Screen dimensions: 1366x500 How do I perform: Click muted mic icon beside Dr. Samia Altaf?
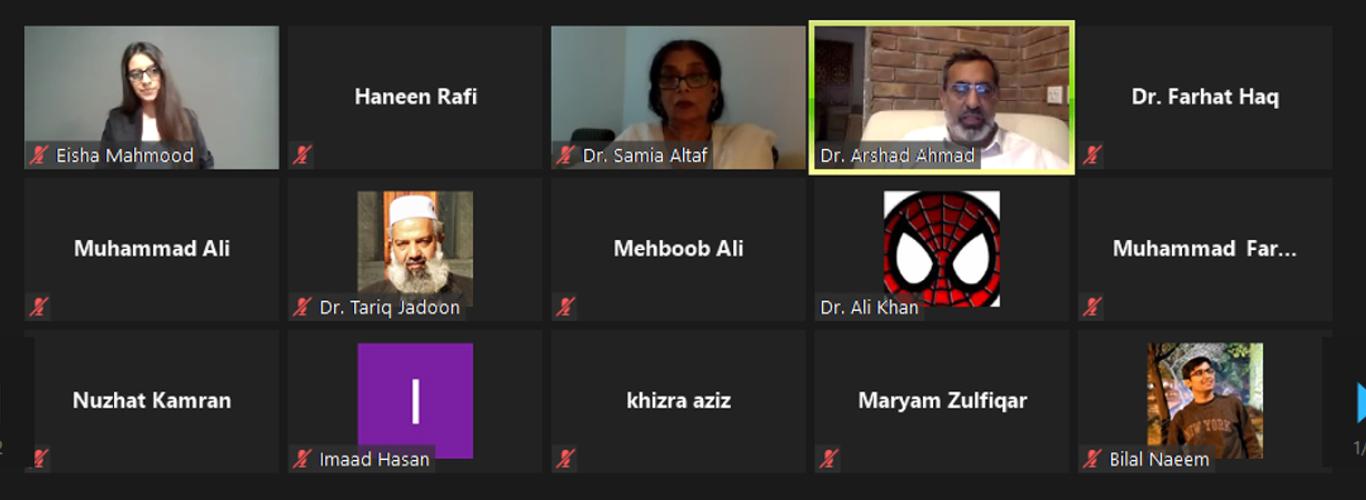(x=566, y=155)
